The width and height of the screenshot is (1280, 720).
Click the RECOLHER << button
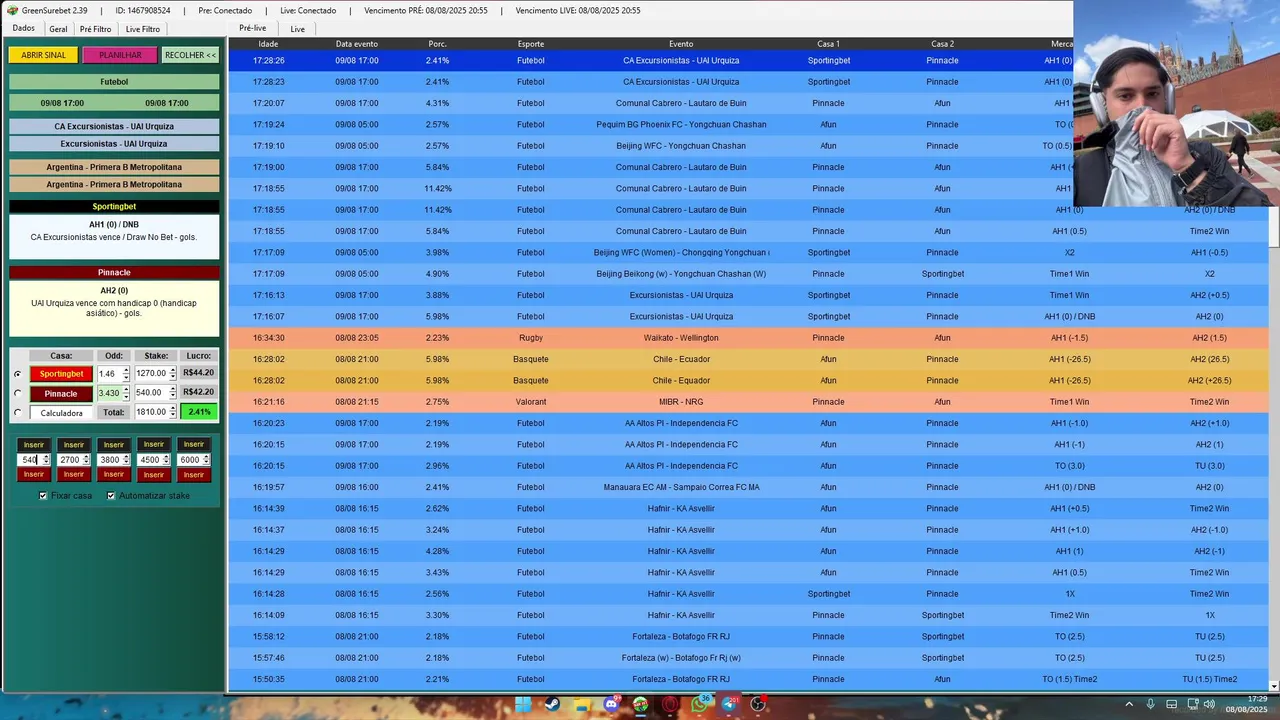(190, 55)
